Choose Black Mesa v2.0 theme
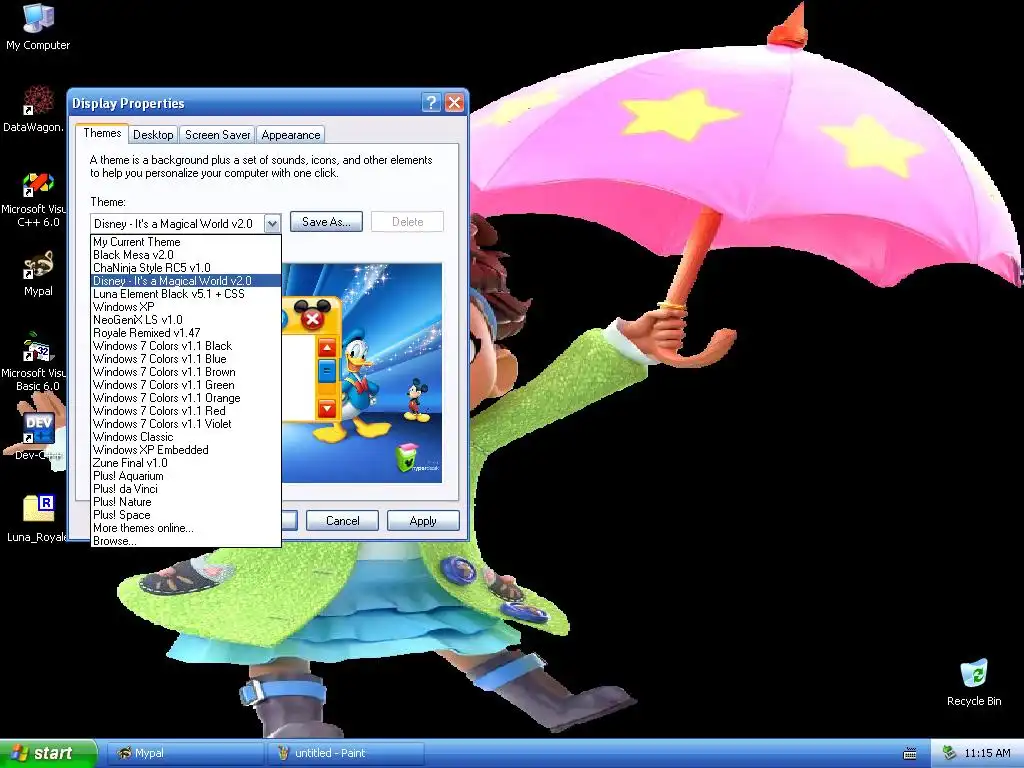Image resolution: width=1024 pixels, height=768 pixels. [x=185, y=255]
